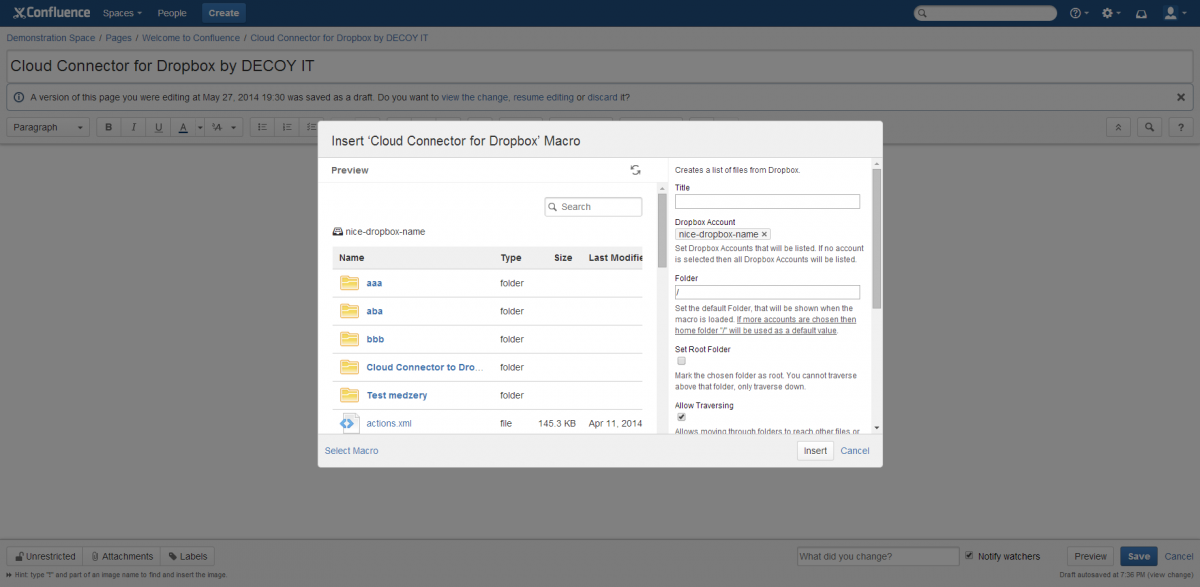
Task: Click the Folder input field
Action: point(768,292)
